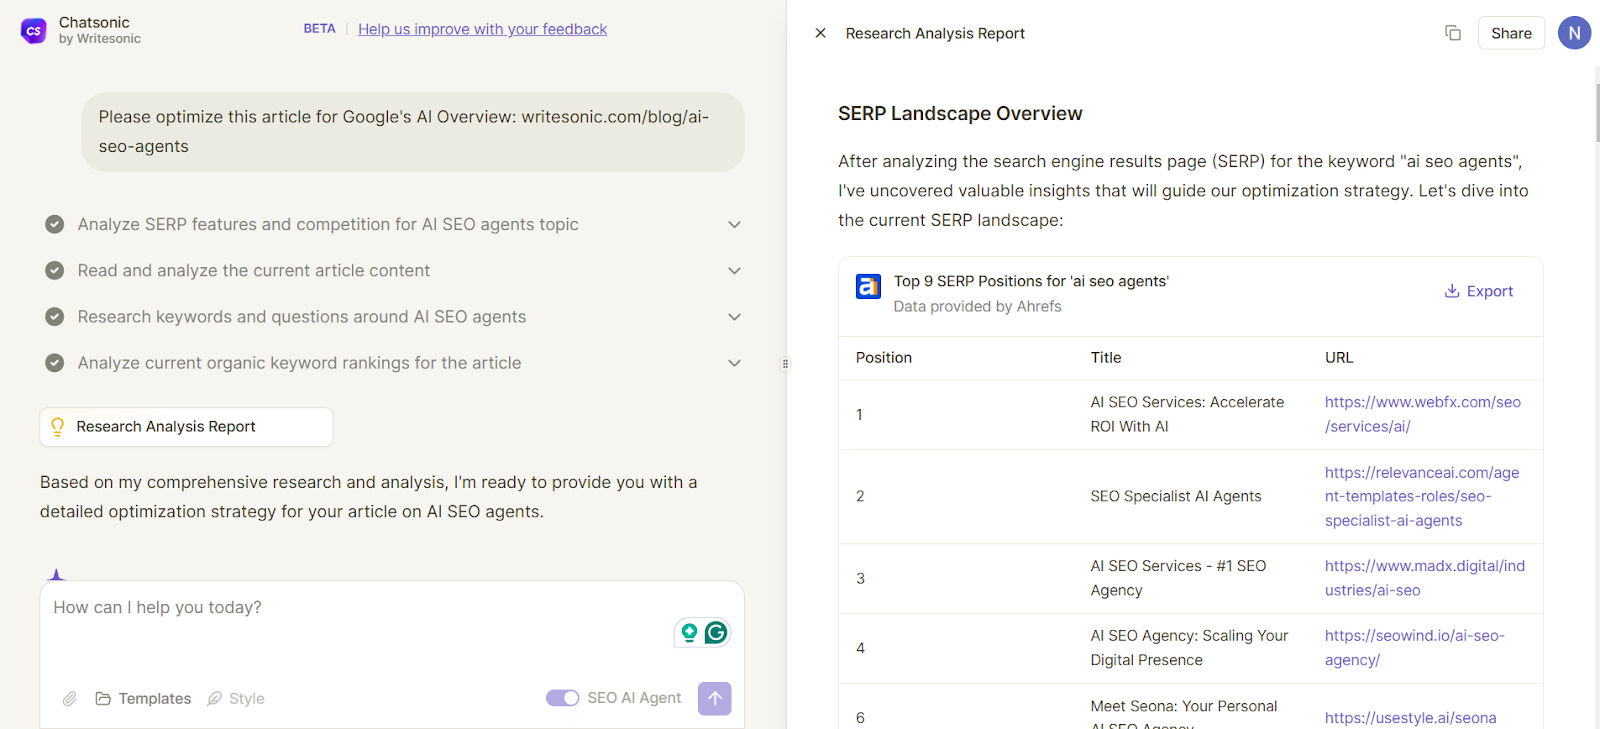Screen dimensions: 1600x729
Task: Expand Analyze SERP features step chevron
Action: pos(734,225)
